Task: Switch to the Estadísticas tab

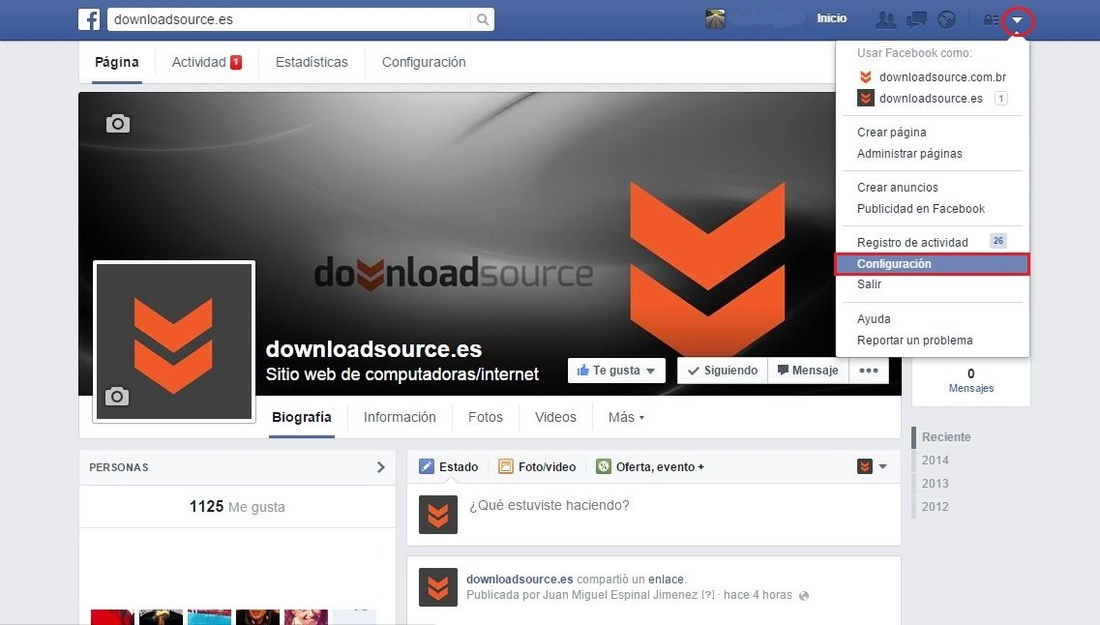Action: coord(311,62)
